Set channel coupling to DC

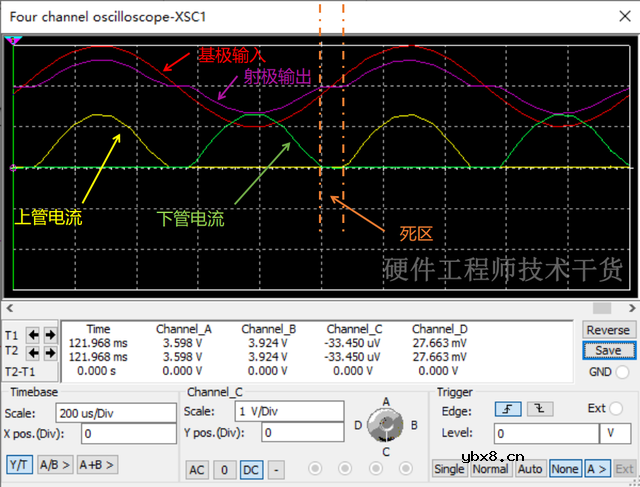click(251, 469)
